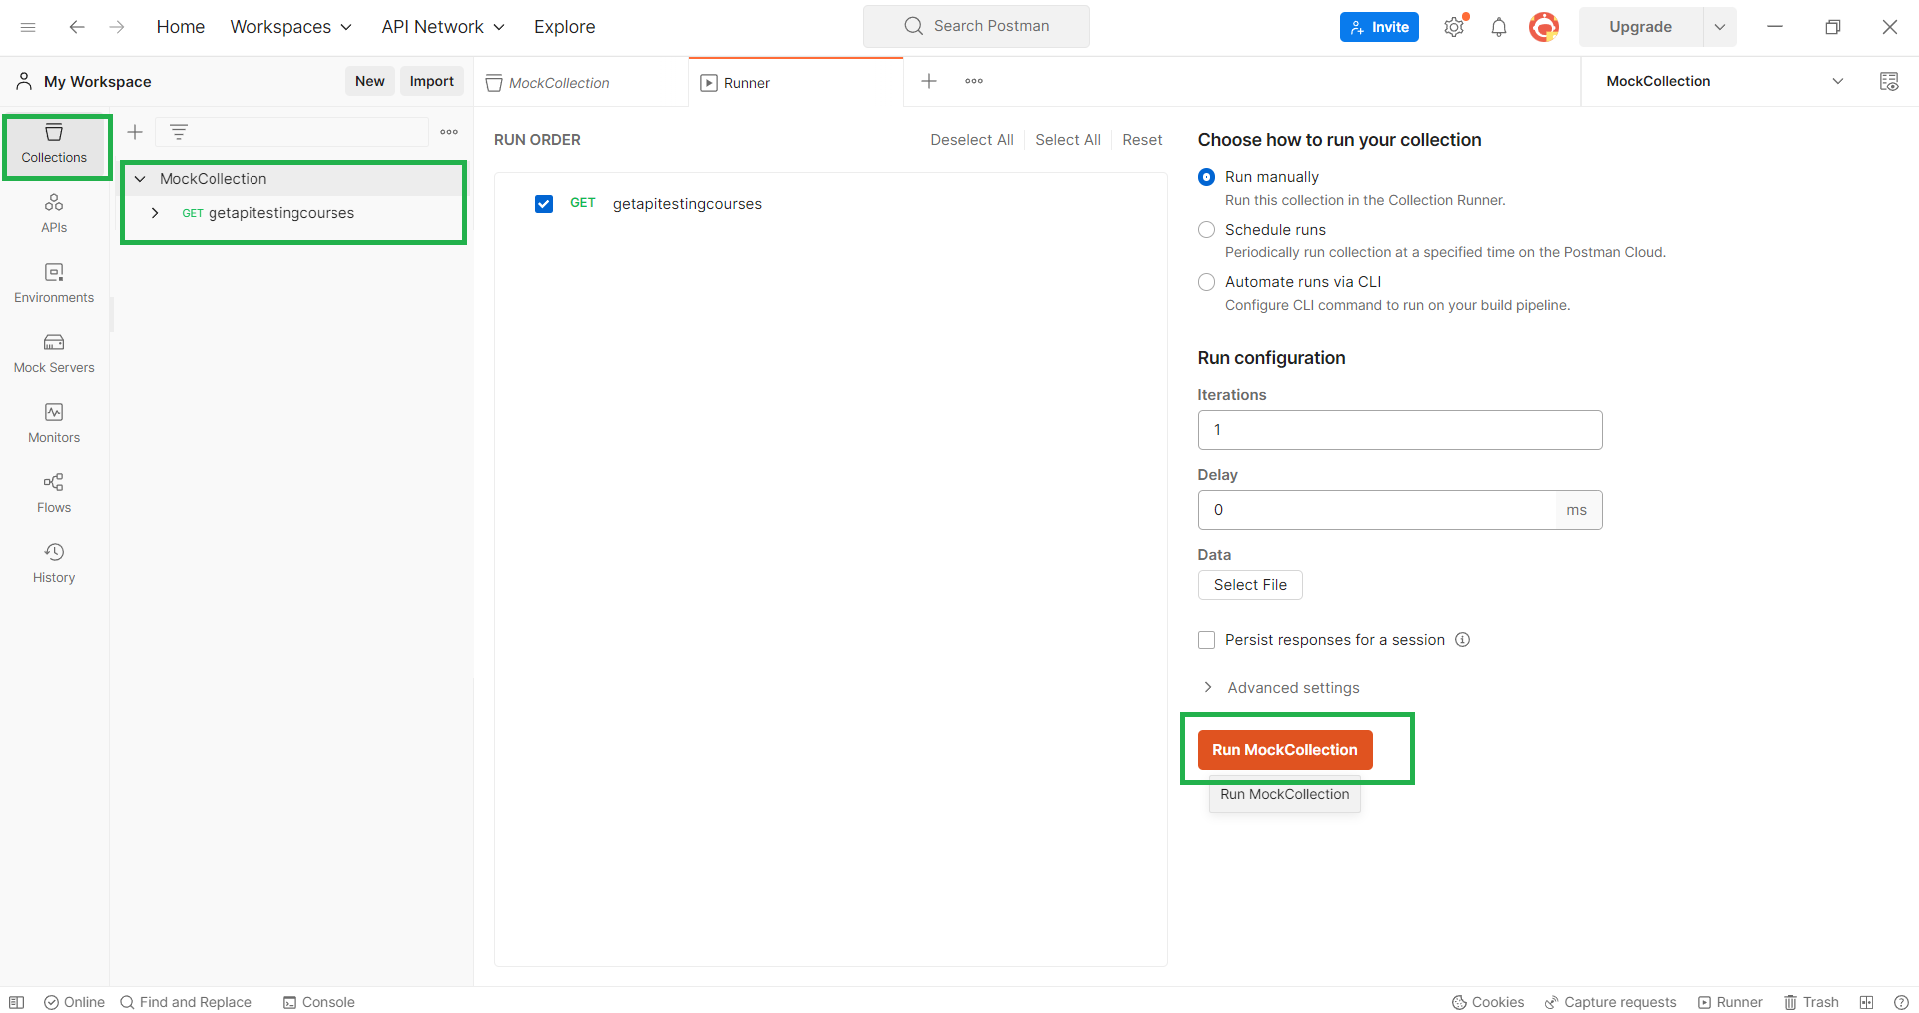The image size is (1919, 1013).
Task: Open the notifications bell
Action: 1498,27
